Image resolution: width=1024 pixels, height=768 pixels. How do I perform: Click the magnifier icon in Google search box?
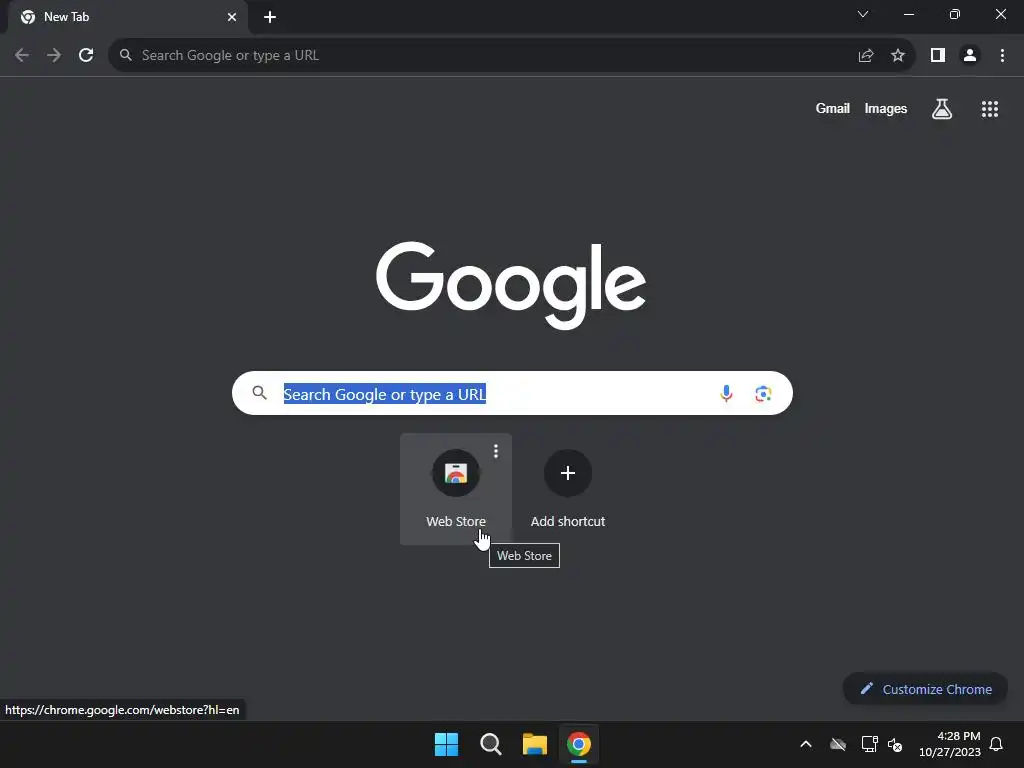(x=259, y=393)
